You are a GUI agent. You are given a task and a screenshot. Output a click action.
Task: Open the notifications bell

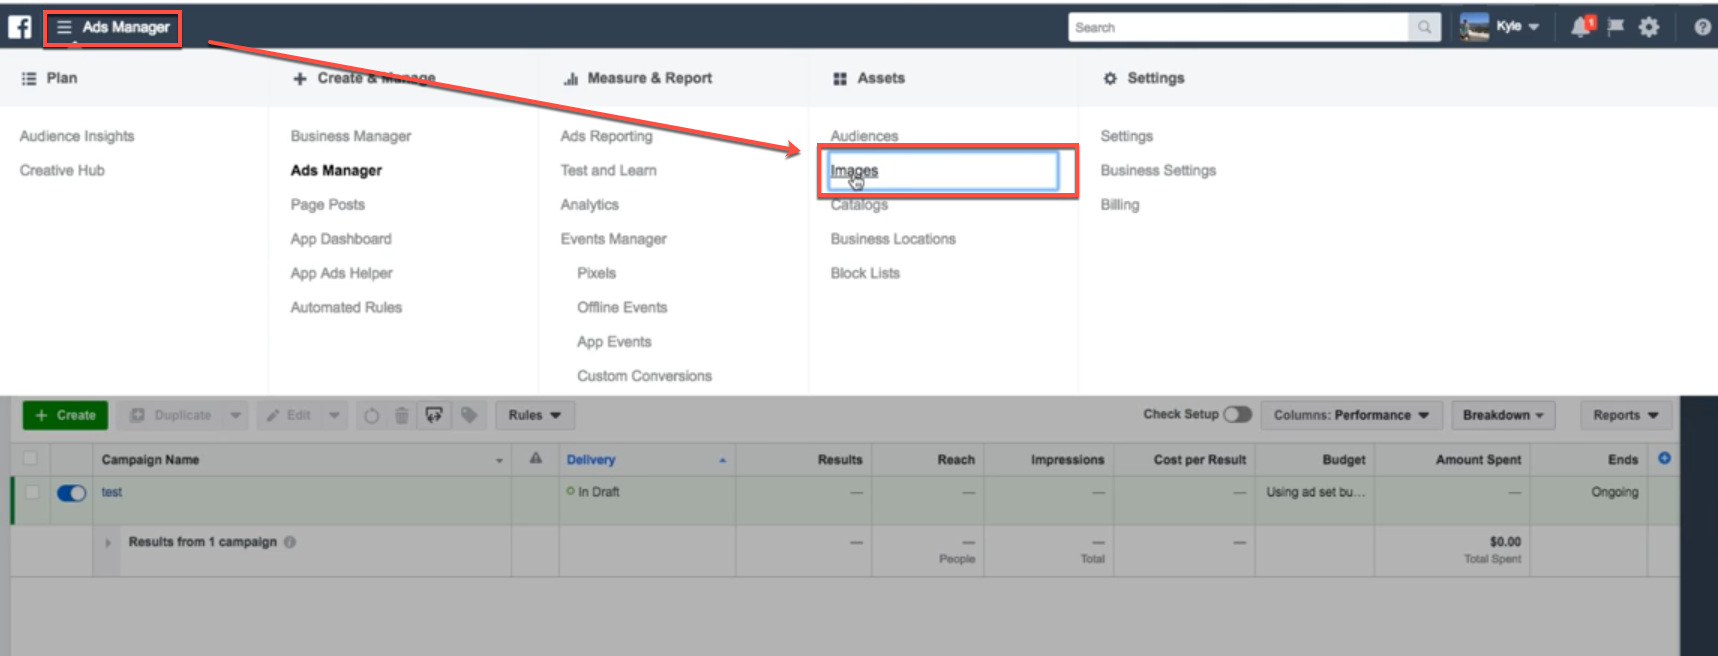[1581, 27]
